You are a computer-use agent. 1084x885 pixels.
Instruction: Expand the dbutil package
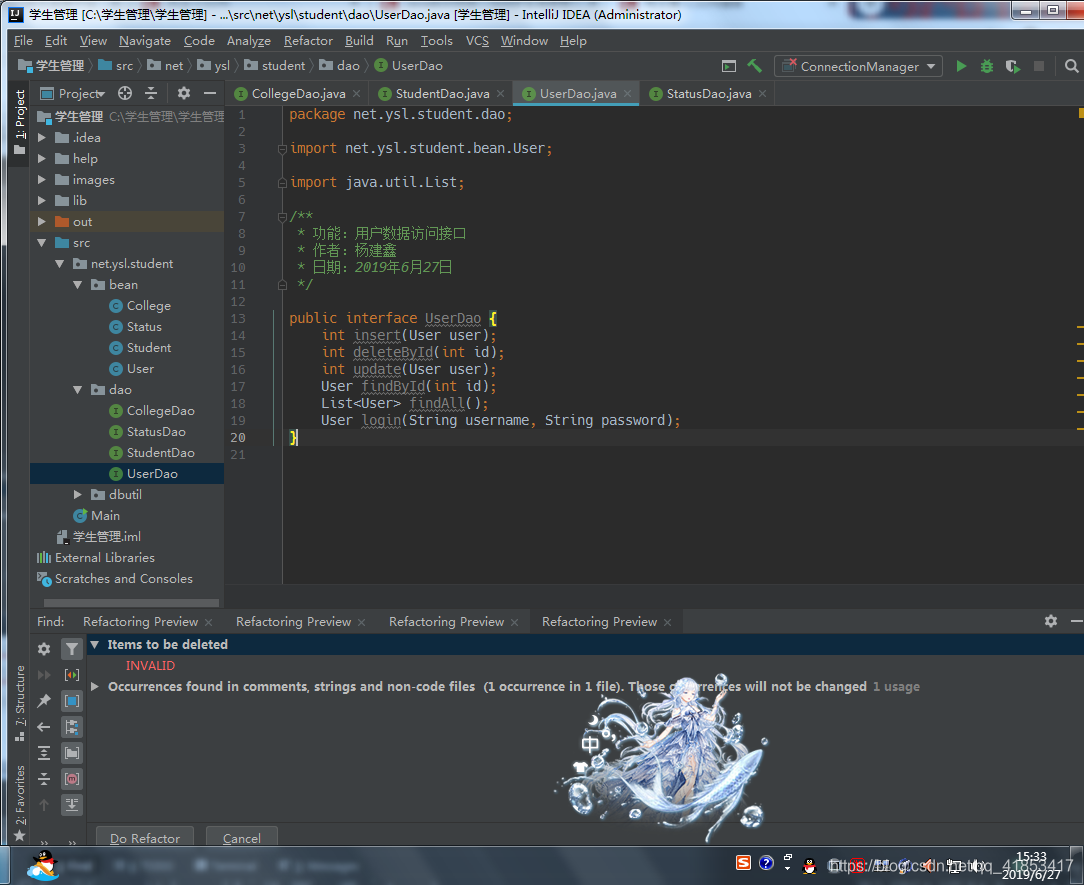(x=77, y=494)
